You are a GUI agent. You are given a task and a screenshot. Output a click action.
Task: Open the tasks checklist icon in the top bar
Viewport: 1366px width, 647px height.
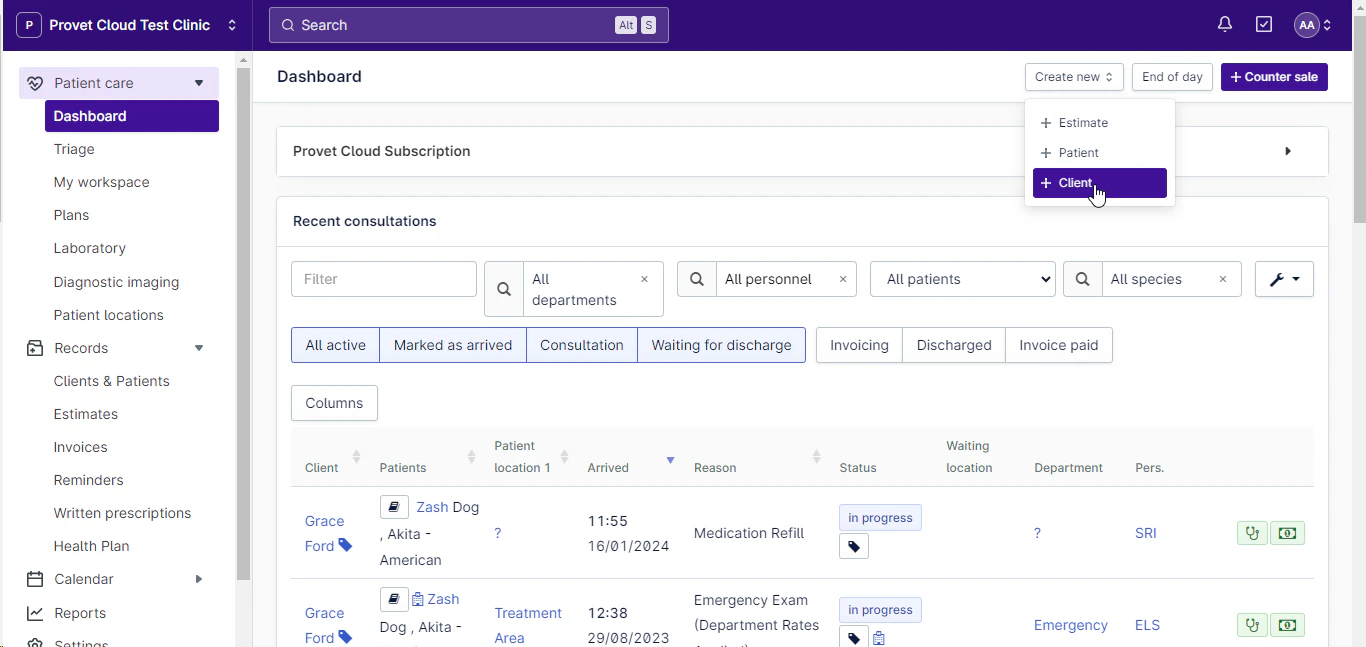[x=1263, y=23]
